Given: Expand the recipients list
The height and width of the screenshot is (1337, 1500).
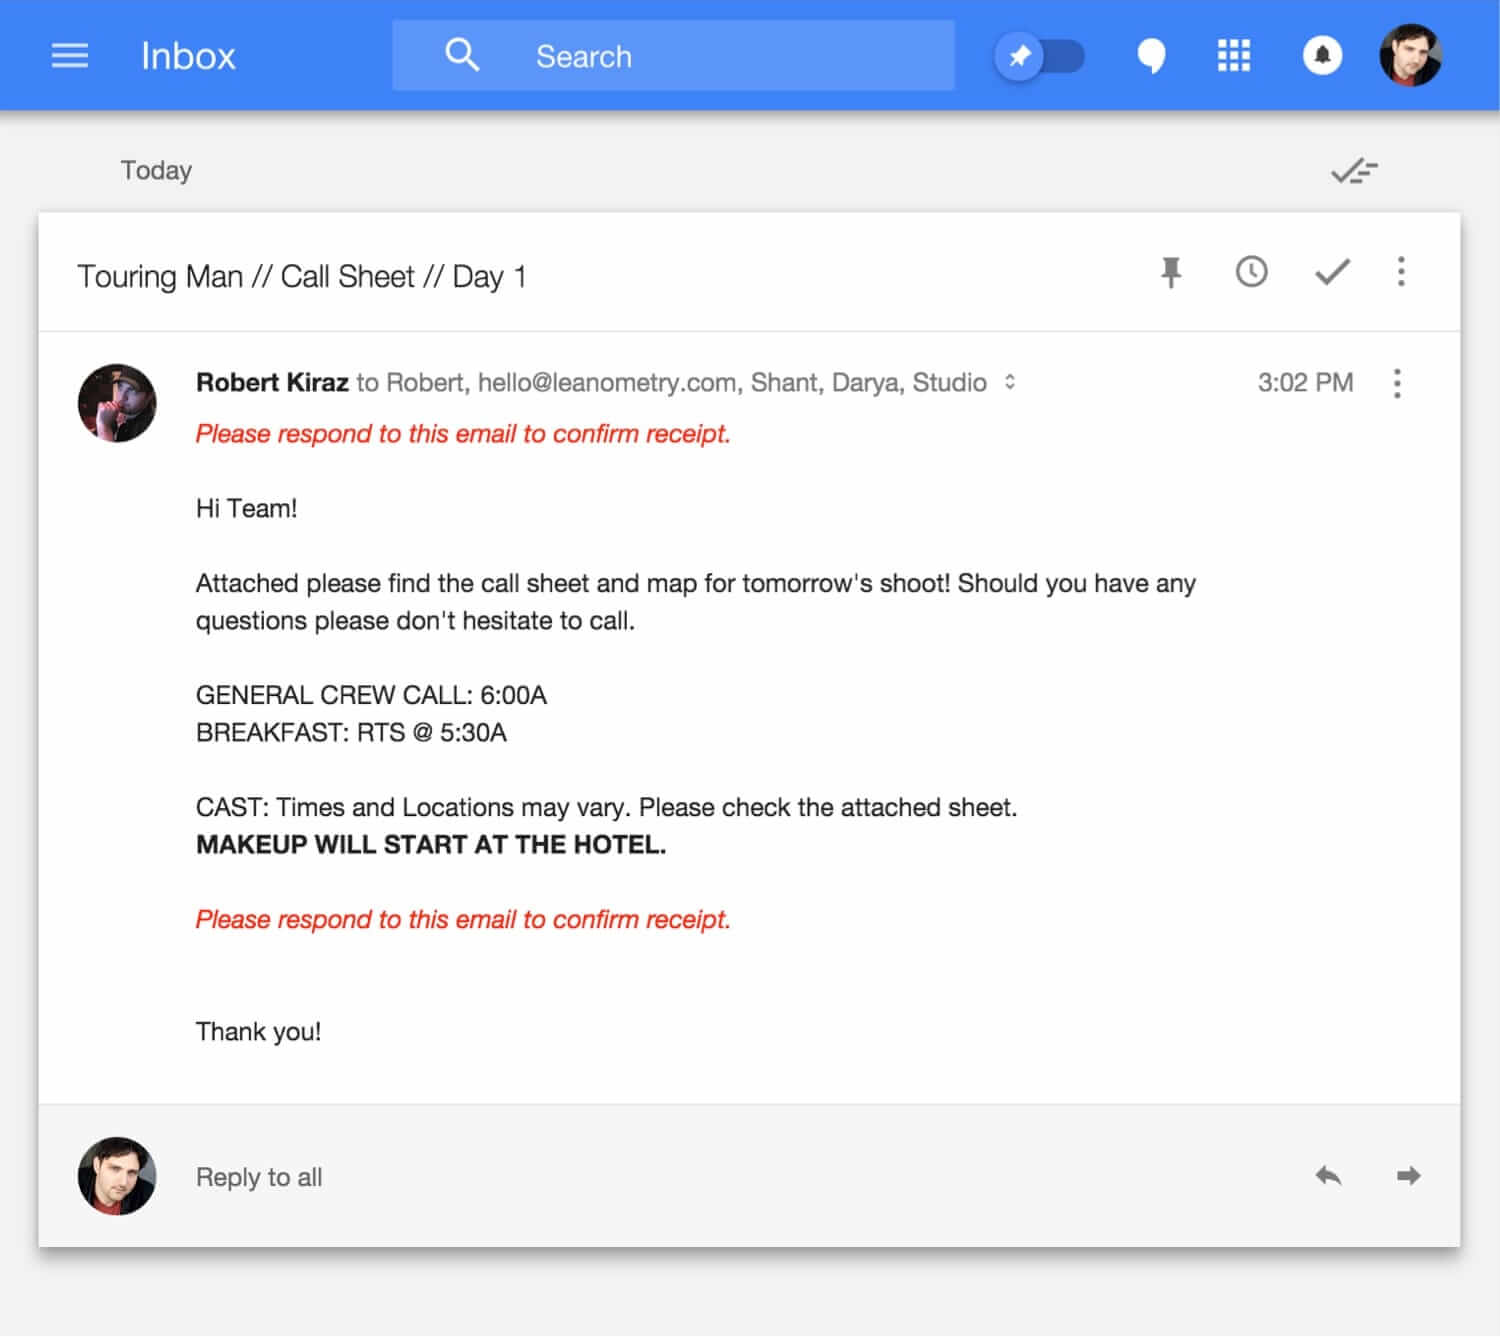Looking at the screenshot, I should pyautogui.click(x=1009, y=382).
